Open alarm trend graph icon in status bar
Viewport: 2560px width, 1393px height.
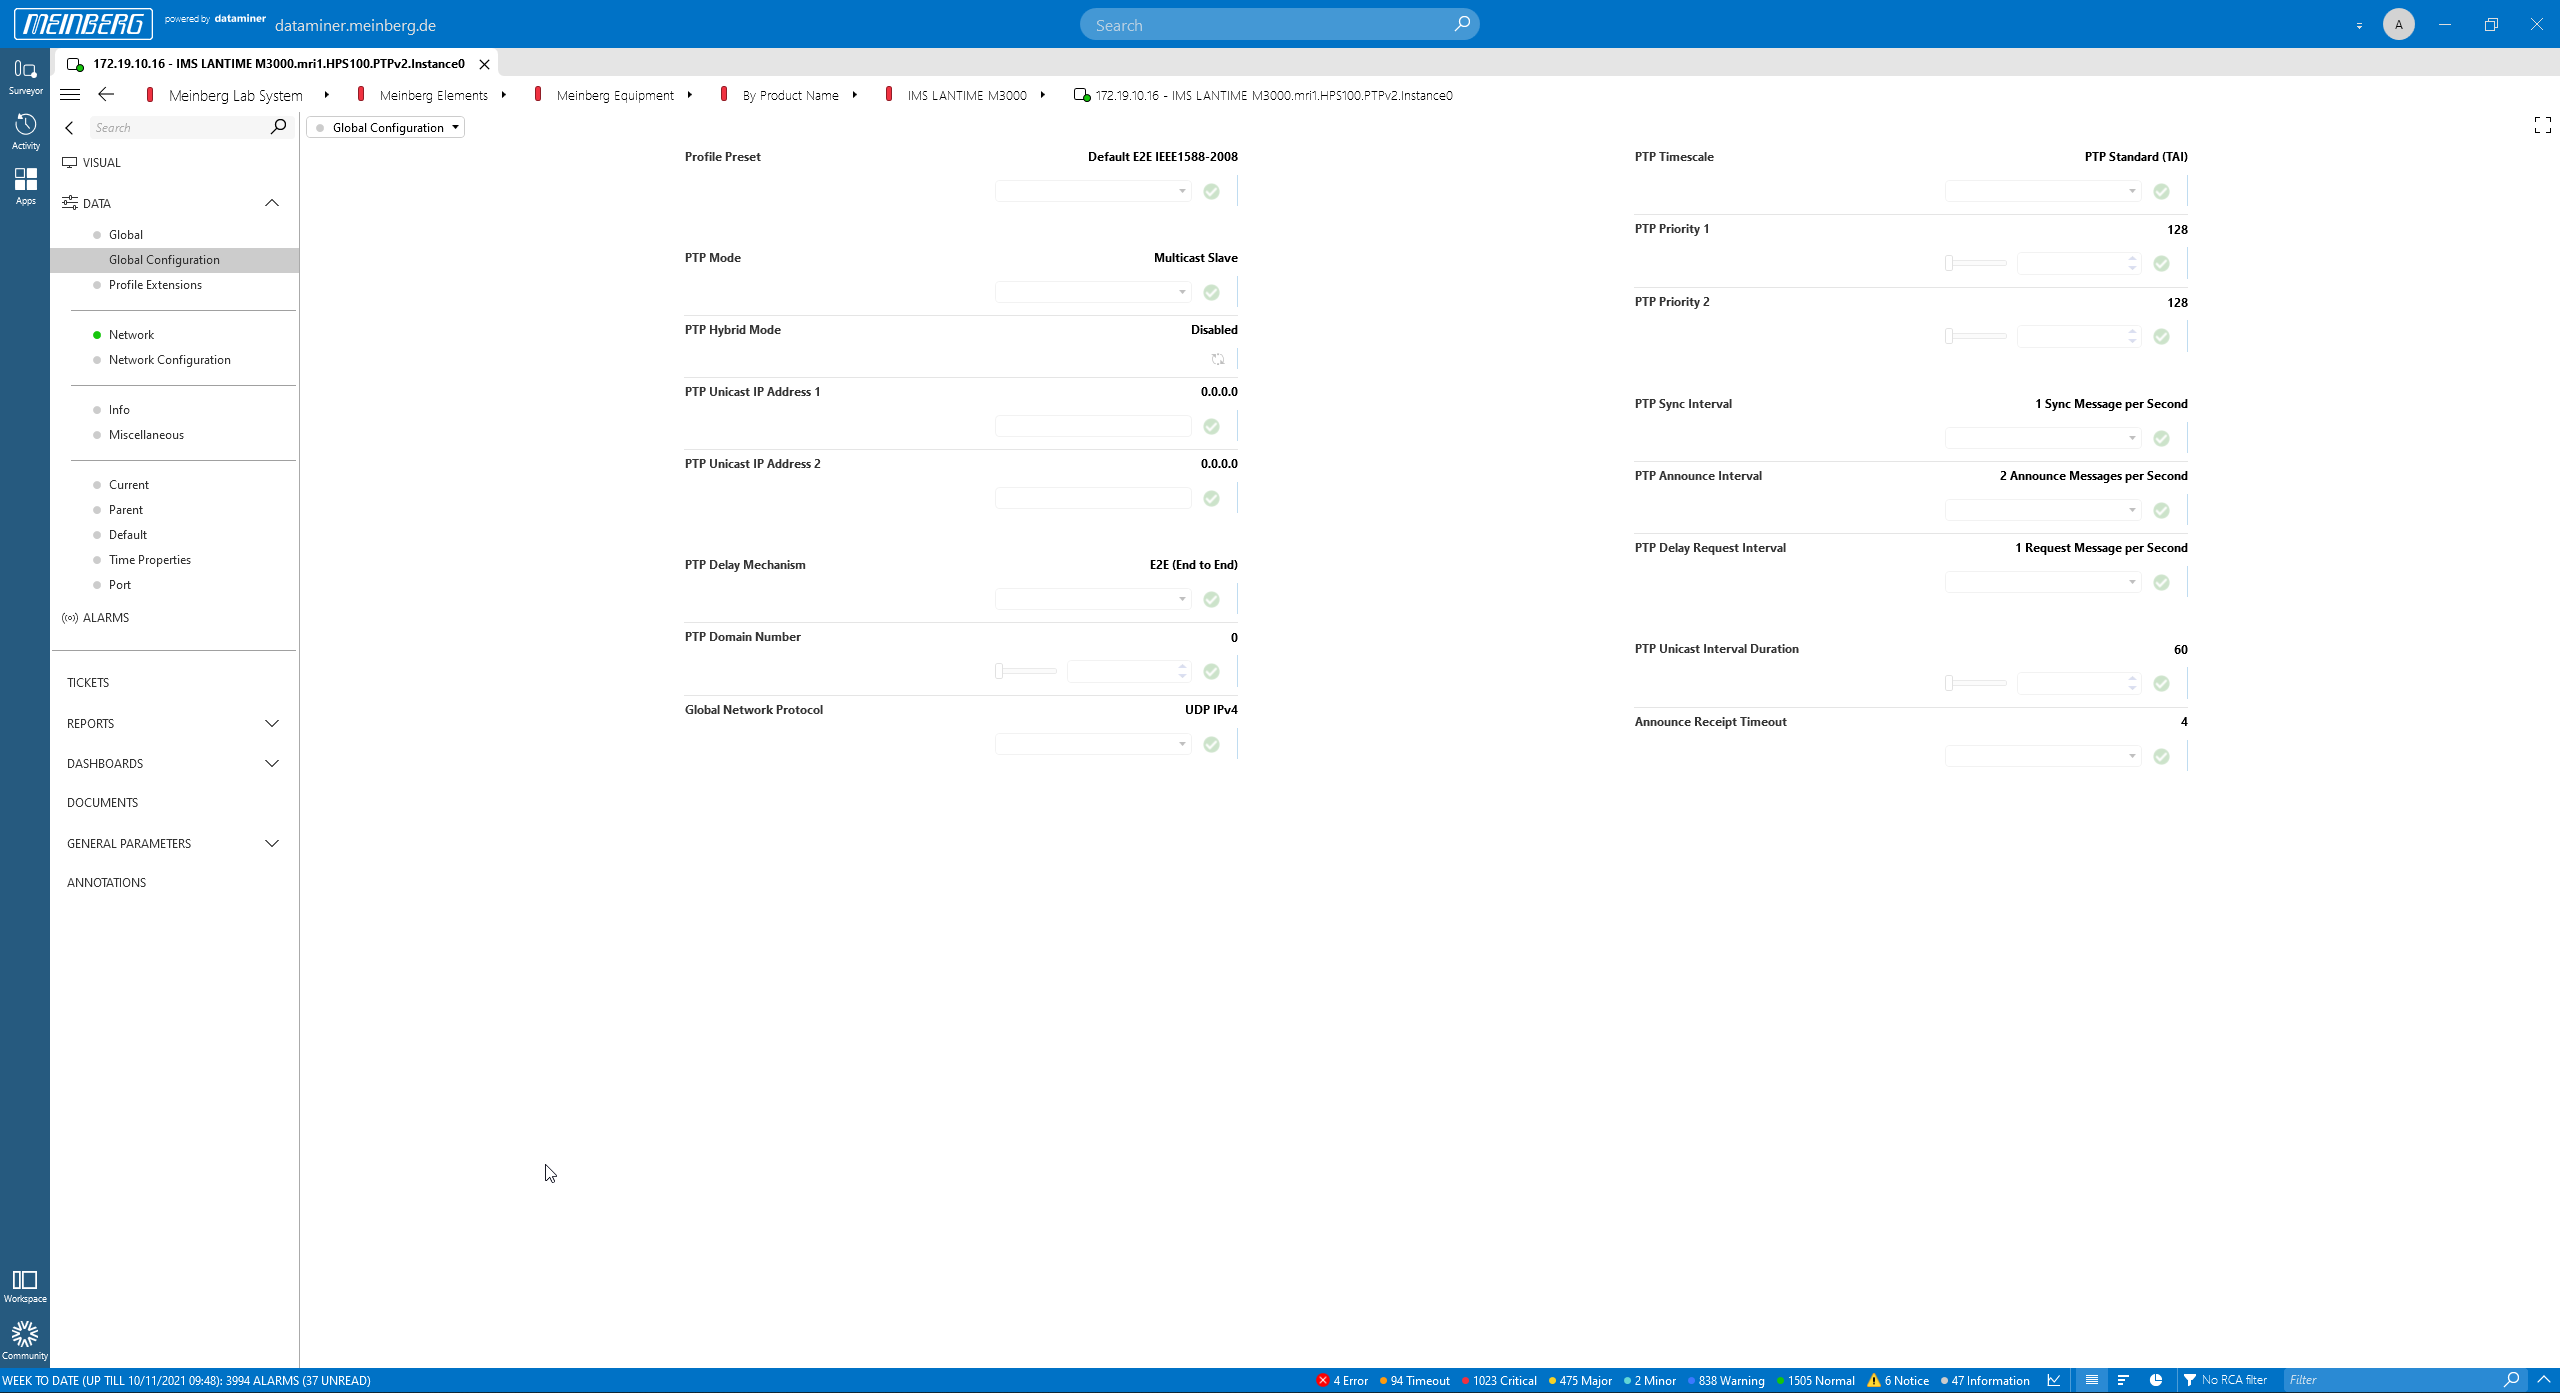pos(2054,1380)
